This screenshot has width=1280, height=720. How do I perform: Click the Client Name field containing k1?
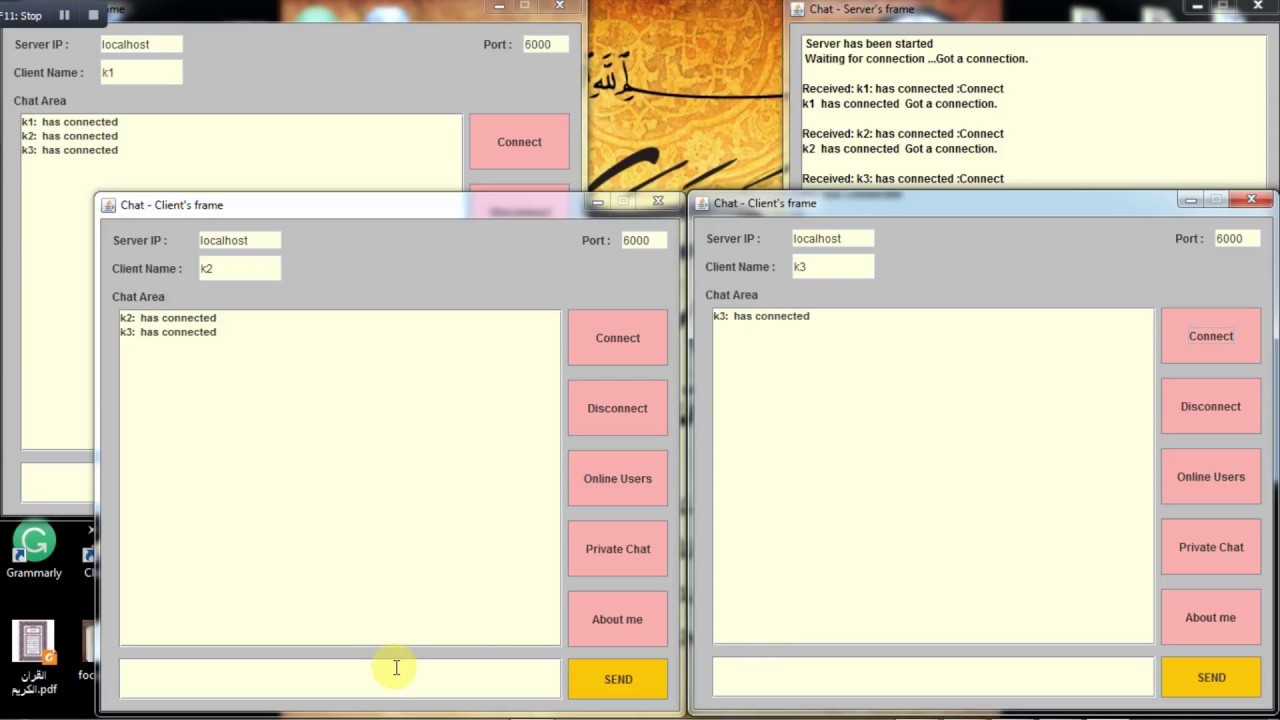(141, 72)
